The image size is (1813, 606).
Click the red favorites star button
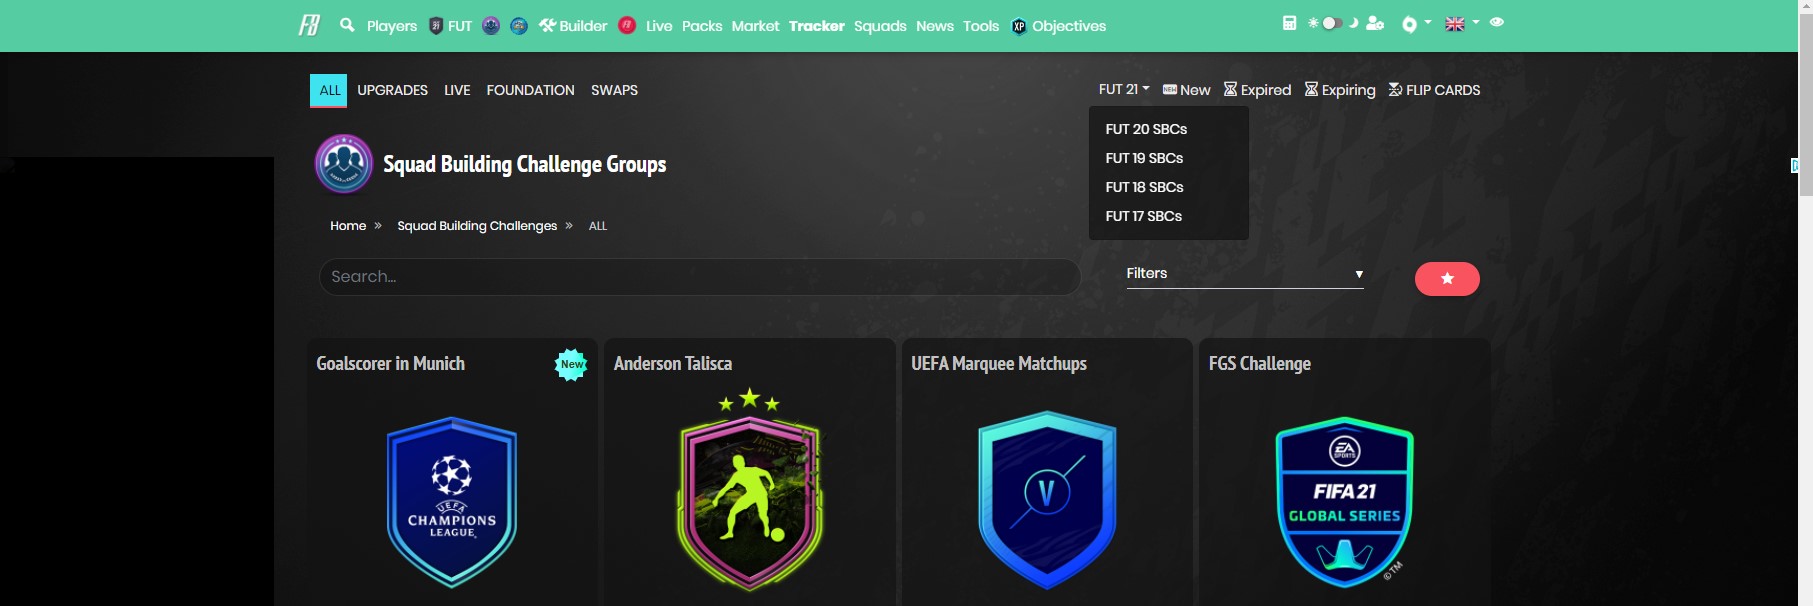(x=1447, y=279)
